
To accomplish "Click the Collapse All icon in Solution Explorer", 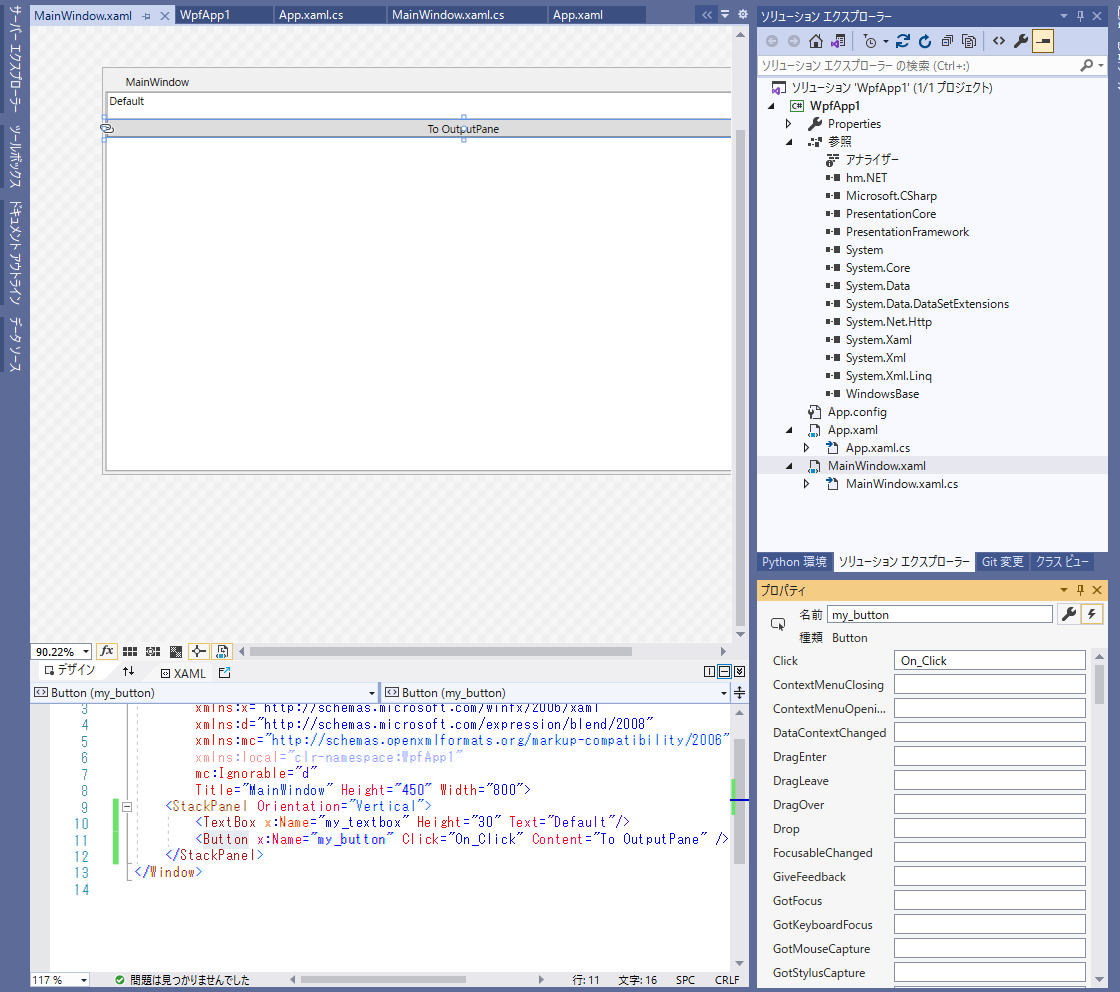I will coord(947,42).
